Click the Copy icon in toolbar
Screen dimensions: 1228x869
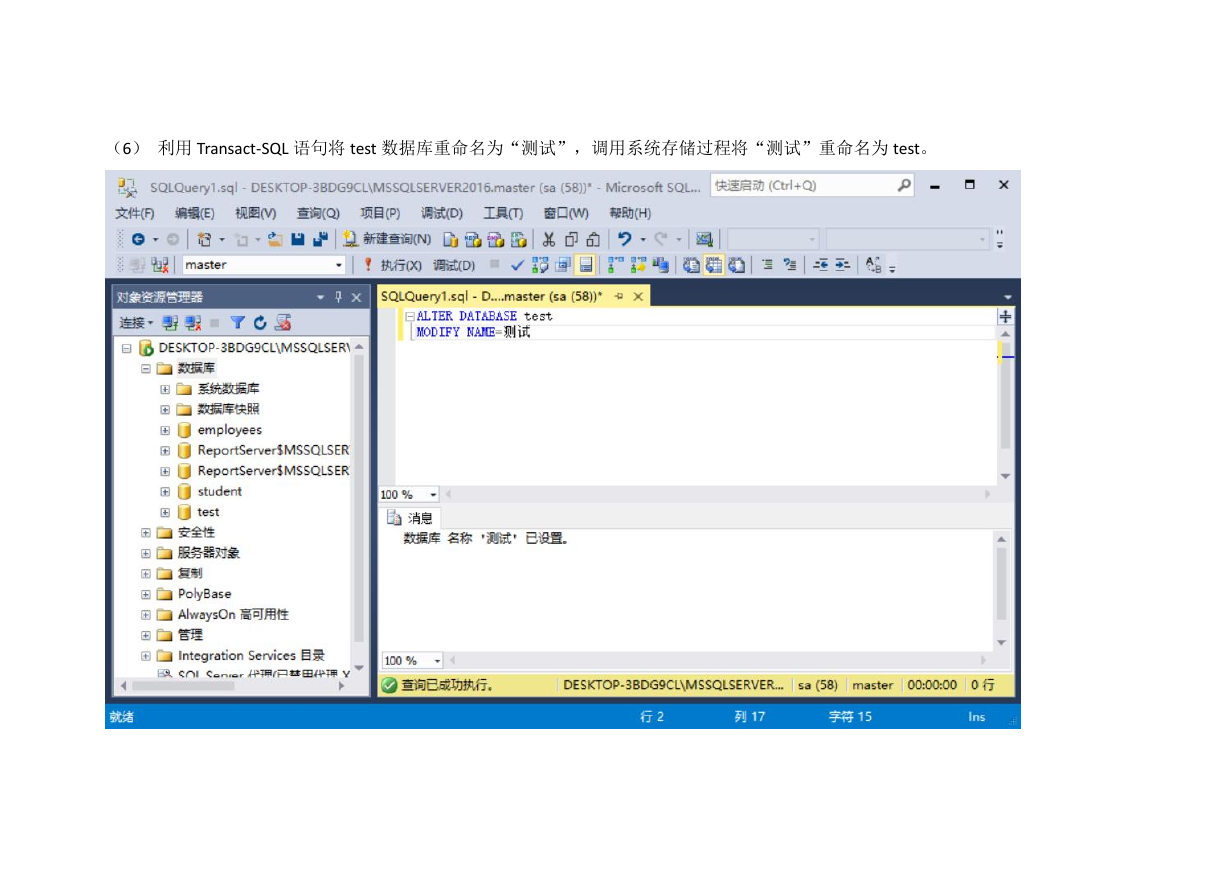pyautogui.click(x=571, y=239)
